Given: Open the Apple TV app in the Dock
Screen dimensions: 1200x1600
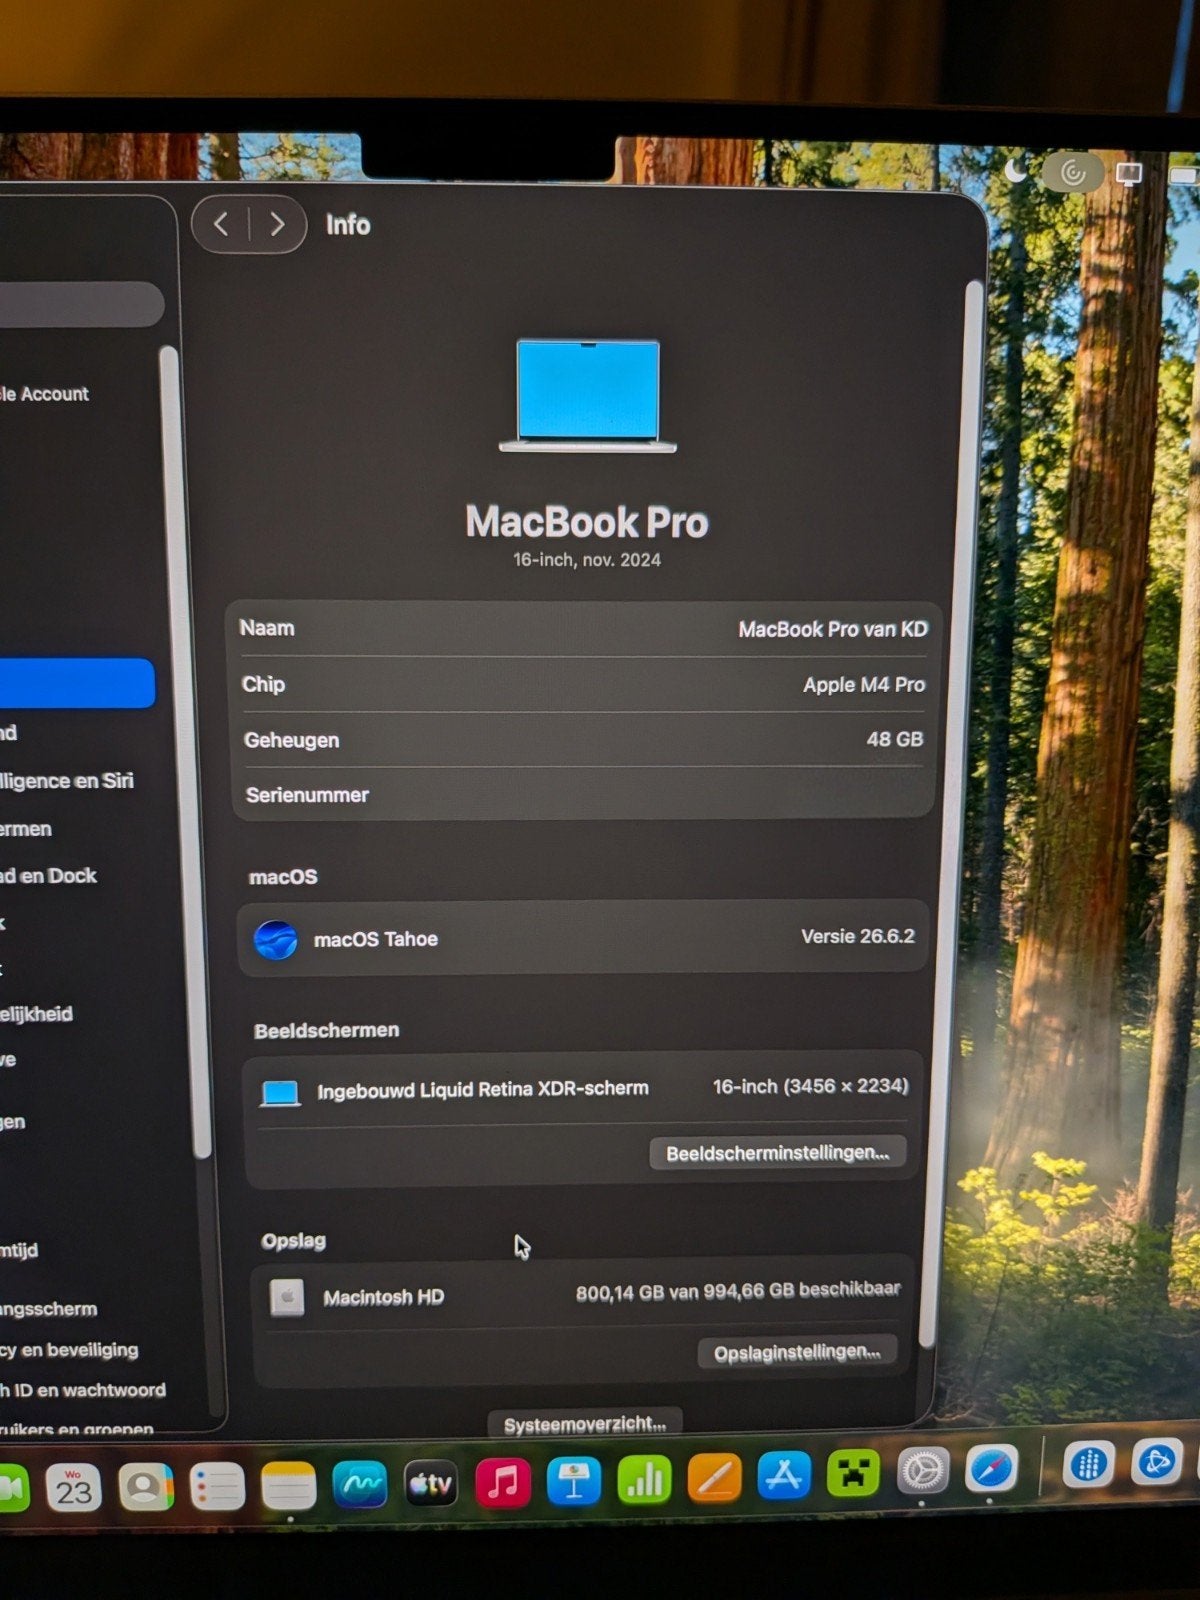Looking at the screenshot, I should point(431,1484).
